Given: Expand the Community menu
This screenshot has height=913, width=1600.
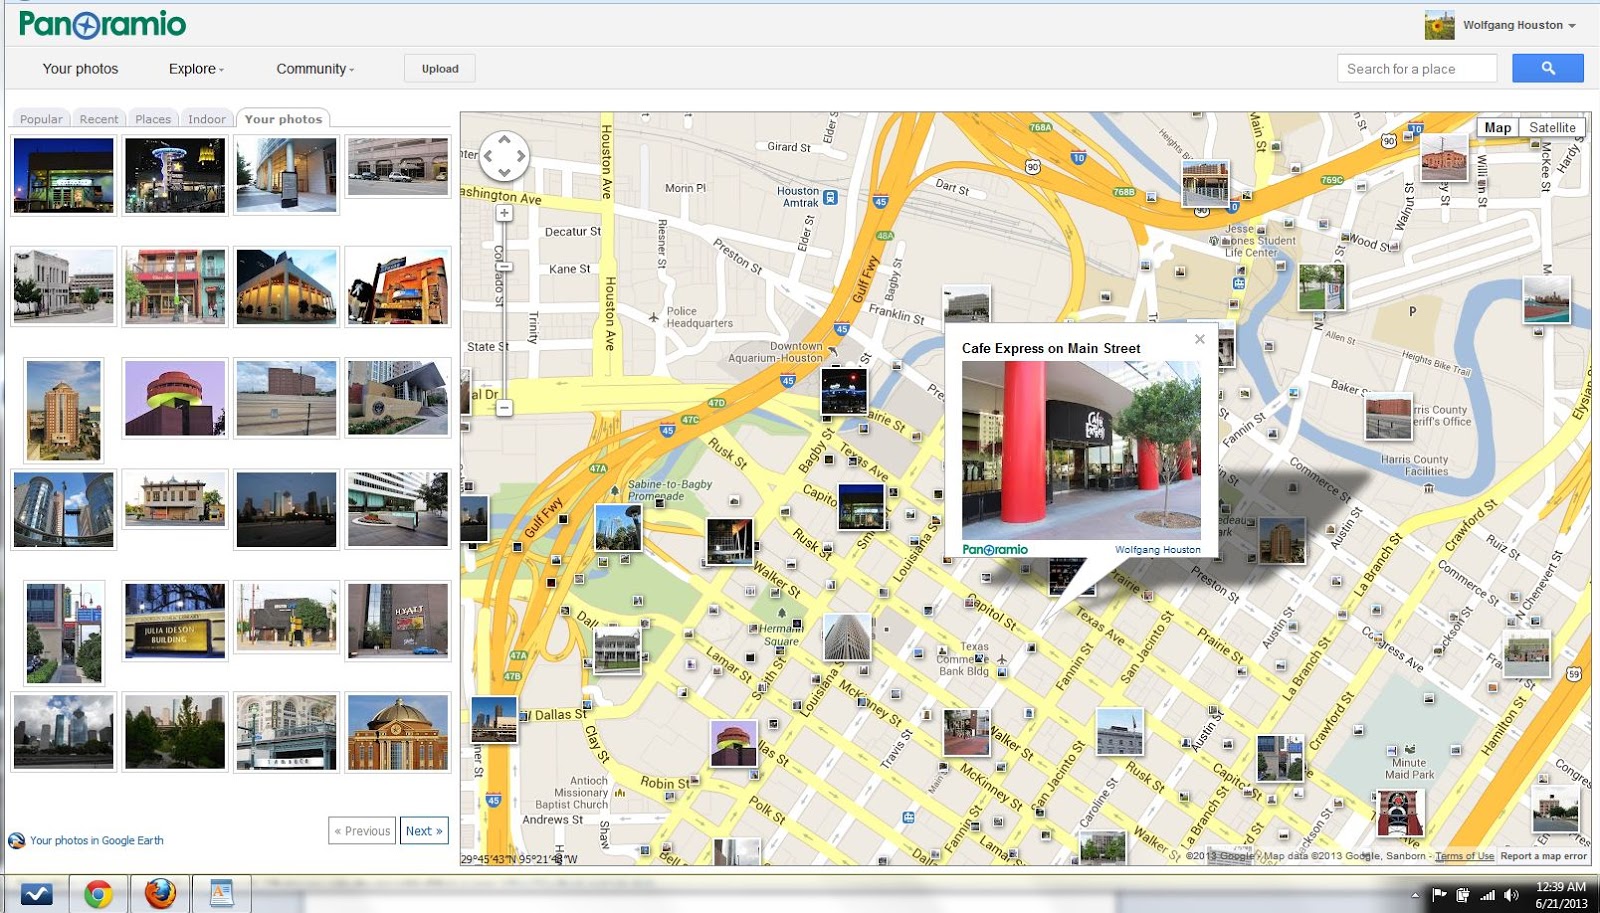Looking at the screenshot, I should pyautogui.click(x=315, y=69).
